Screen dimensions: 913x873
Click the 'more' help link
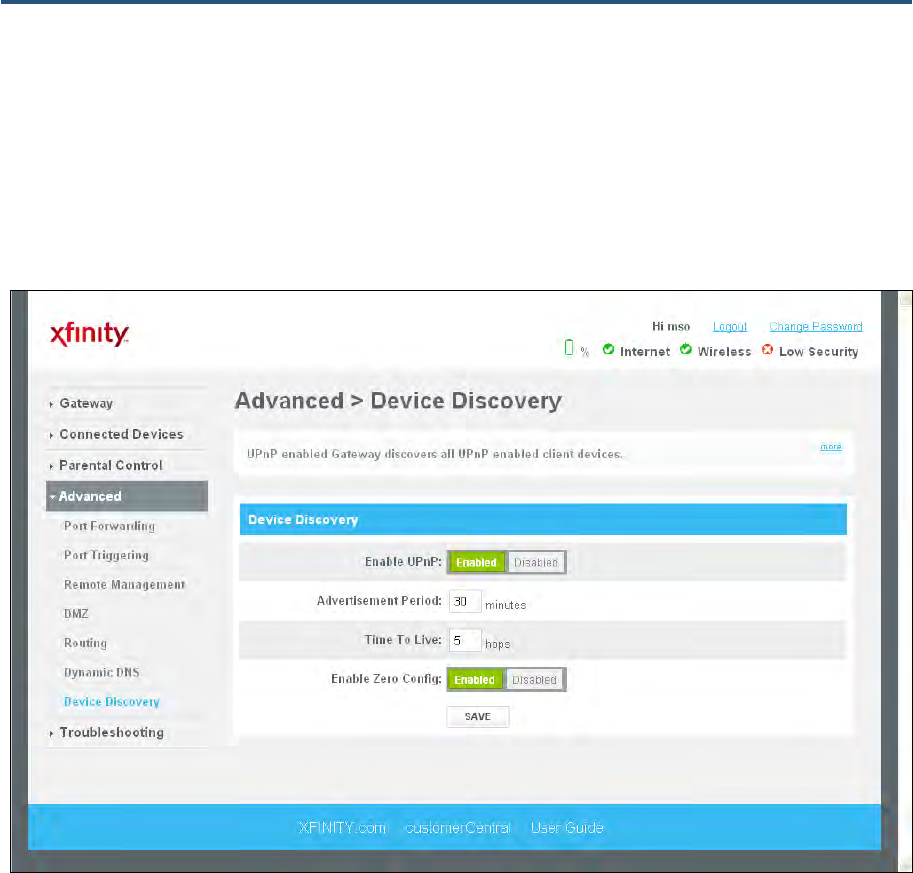click(831, 447)
